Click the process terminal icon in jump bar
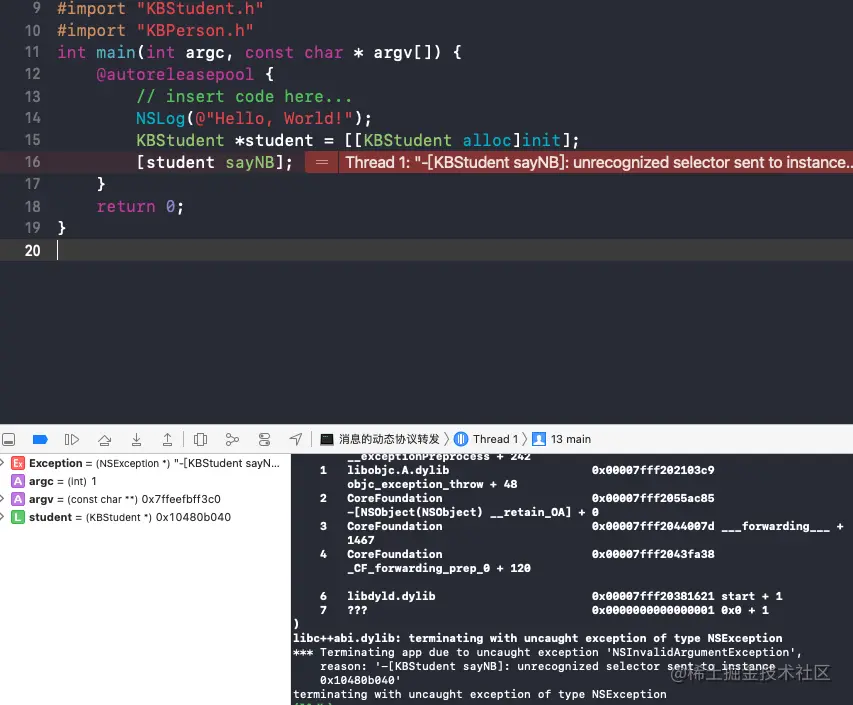This screenshot has width=853, height=705. coord(326,439)
